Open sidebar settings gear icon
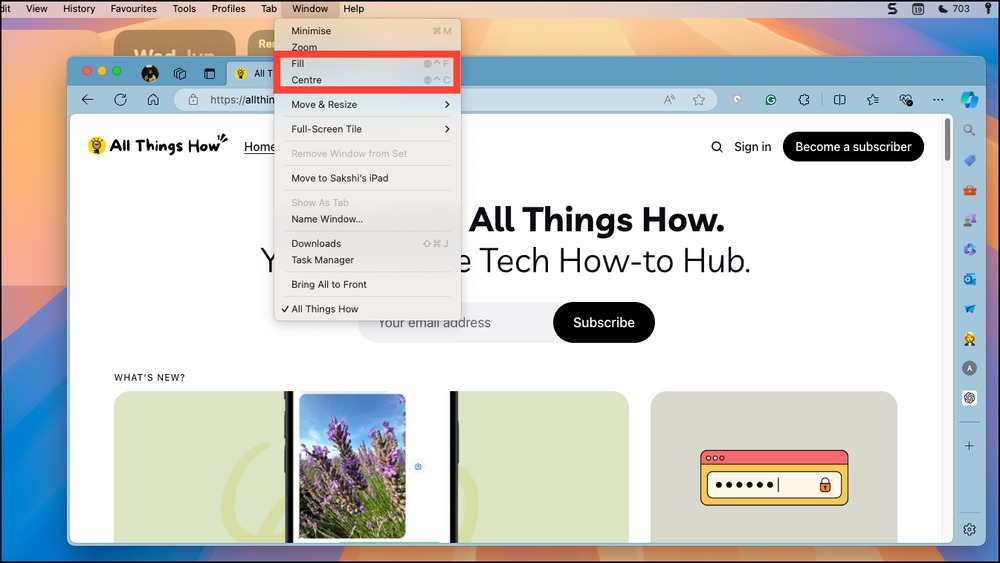The height and width of the screenshot is (563, 1000). pos(969,529)
